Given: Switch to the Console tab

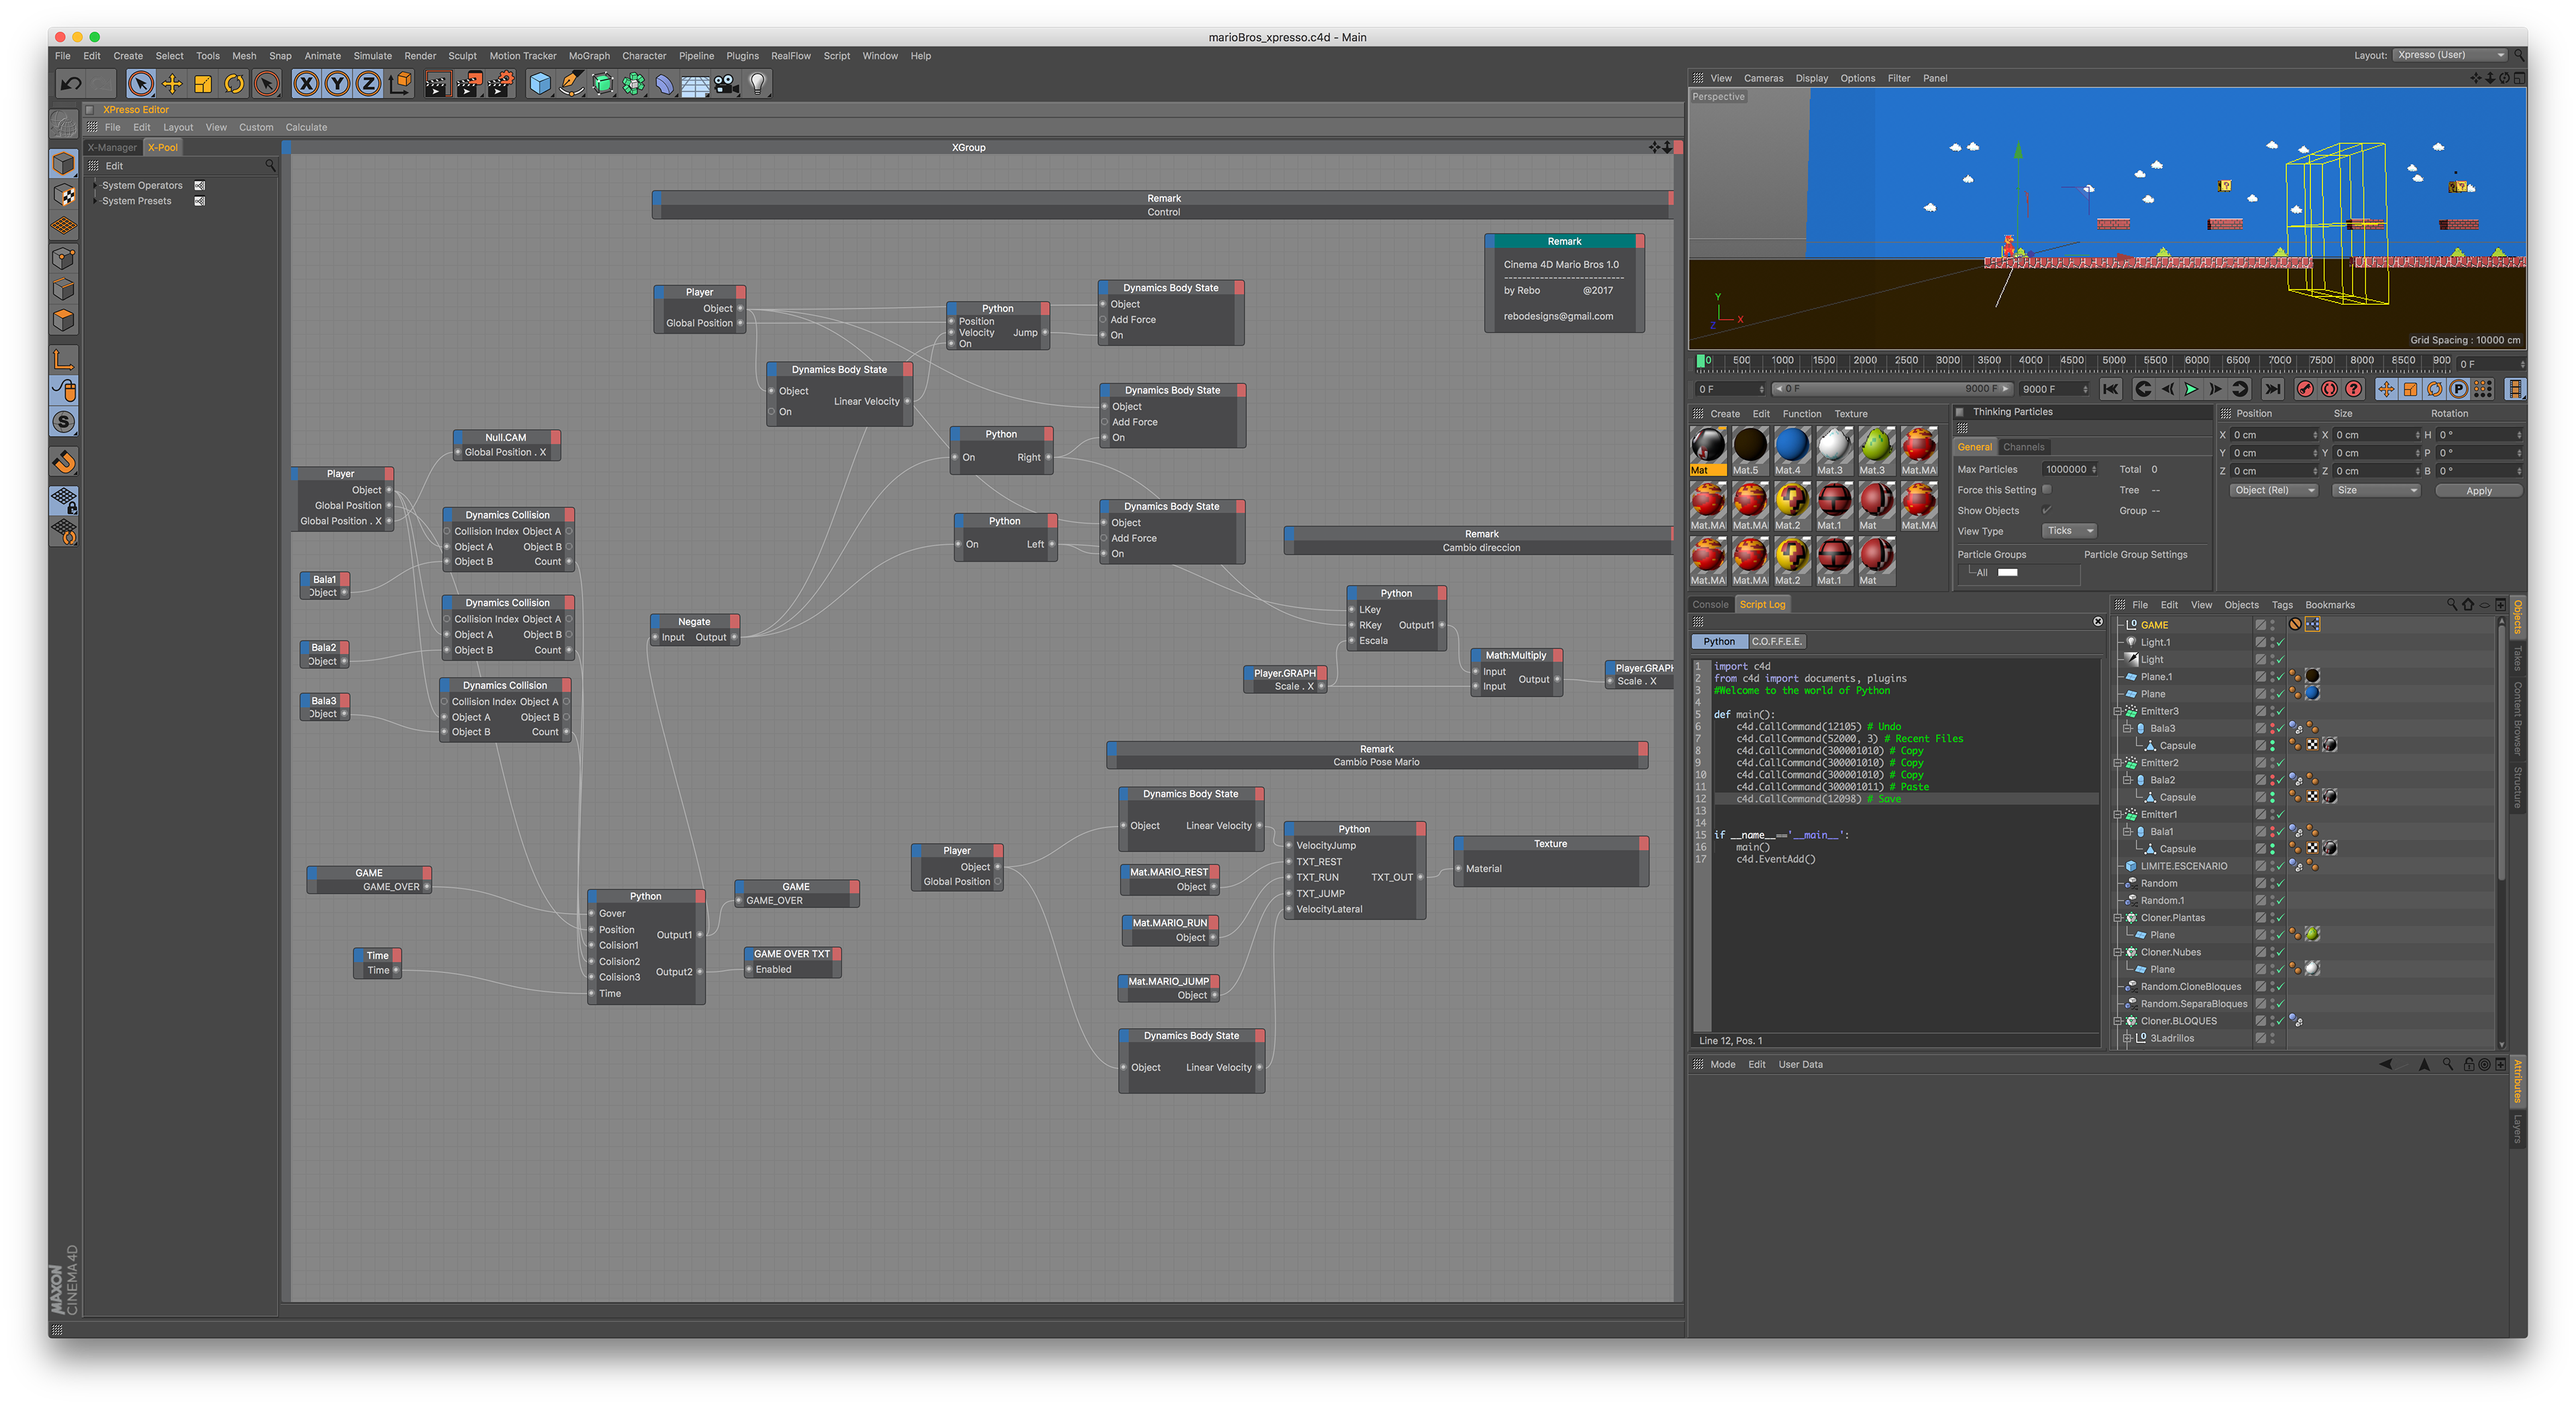Looking at the screenshot, I should (x=1710, y=604).
